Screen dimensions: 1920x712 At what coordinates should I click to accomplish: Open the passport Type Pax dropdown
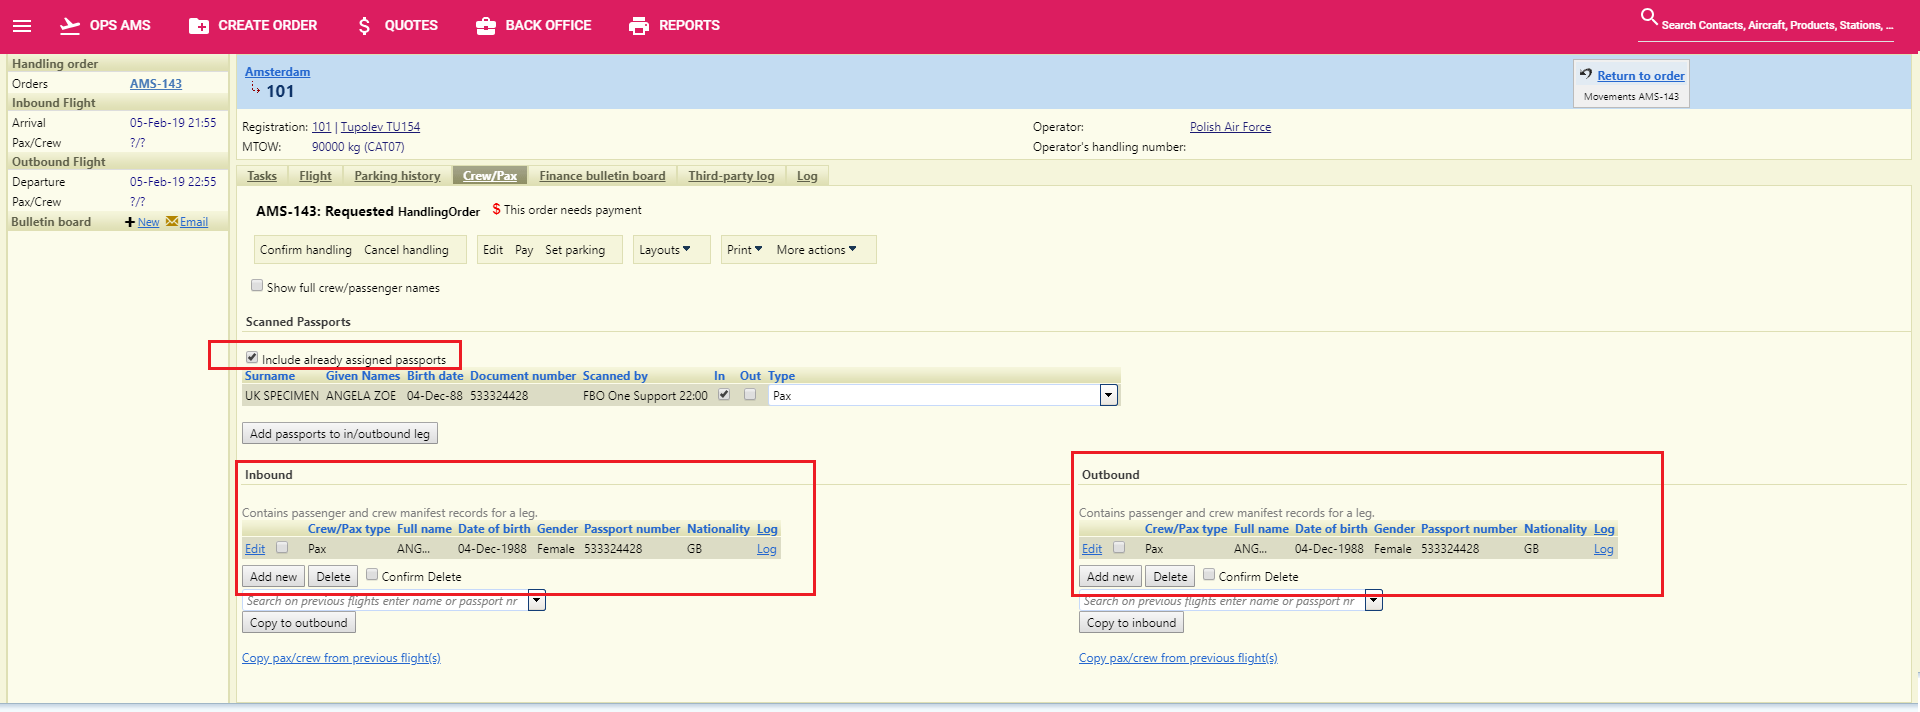click(1108, 396)
